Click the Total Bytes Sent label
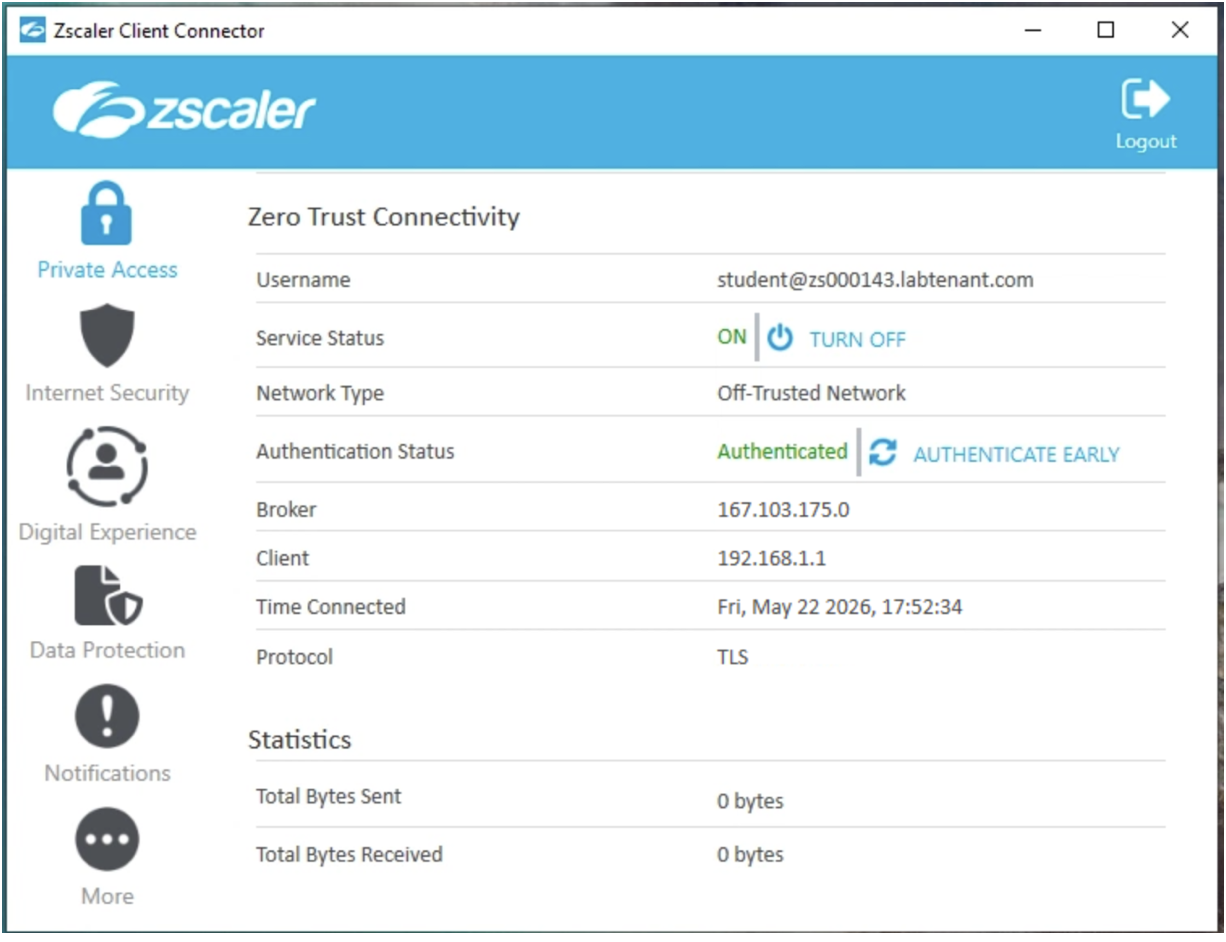Screen dimensions: 1226x942 328,797
